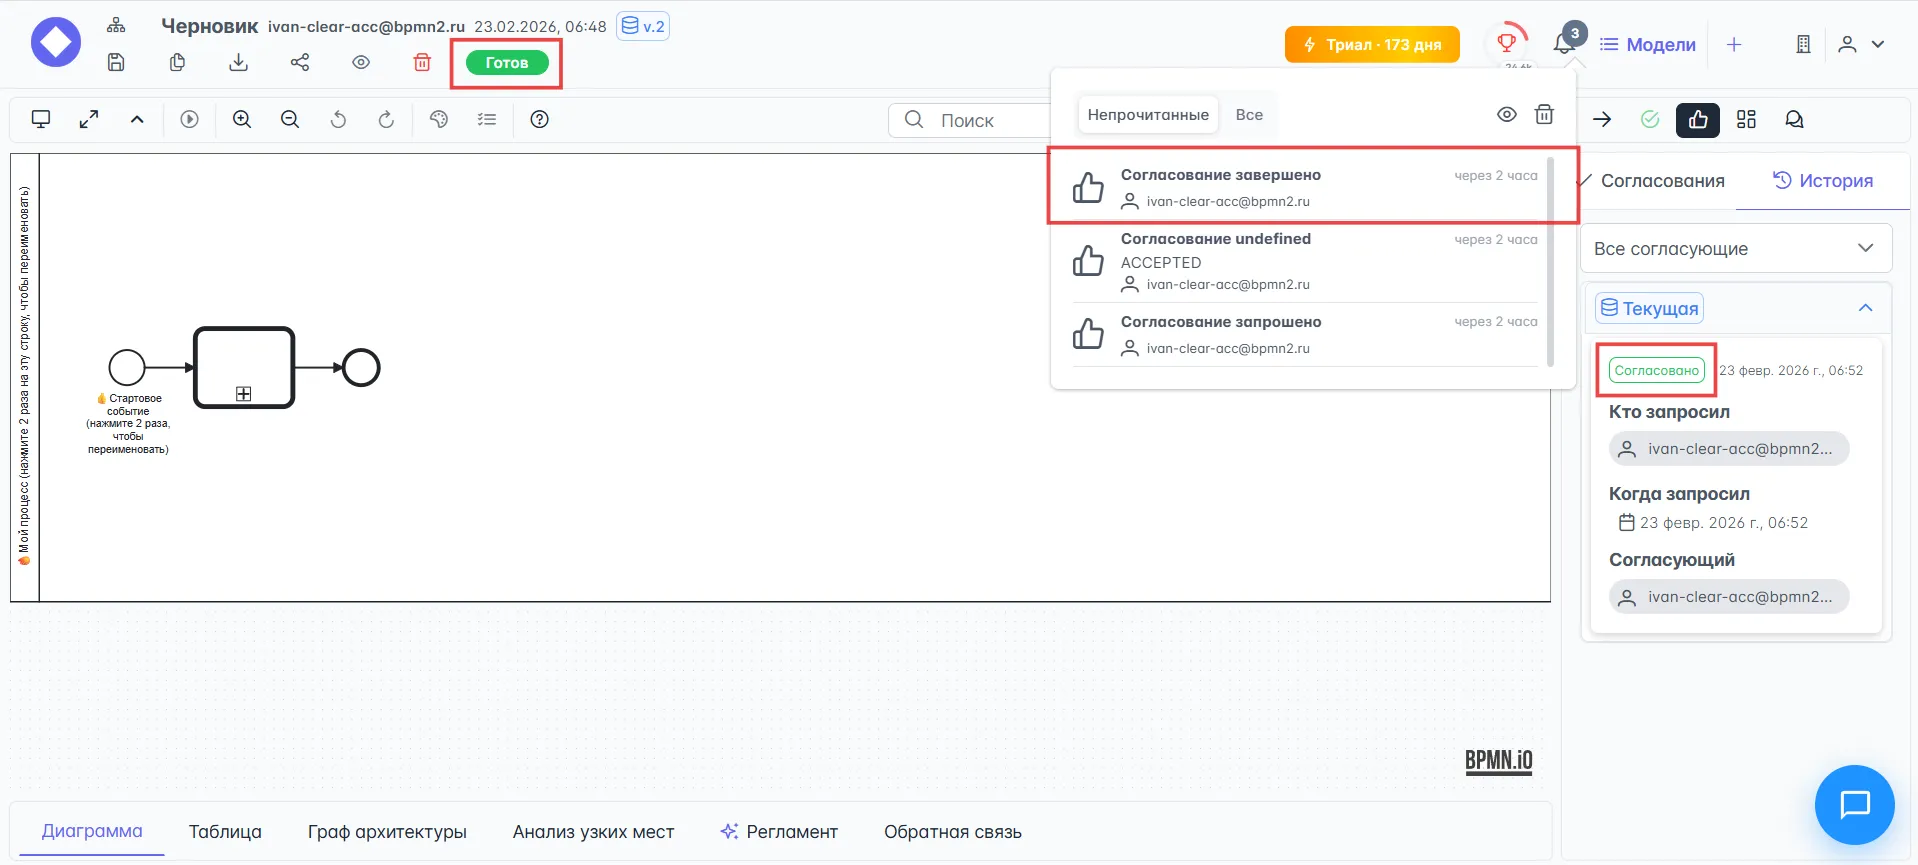Click the download diagram icon
The width and height of the screenshot is (1918, 865).
pos(238,62)
